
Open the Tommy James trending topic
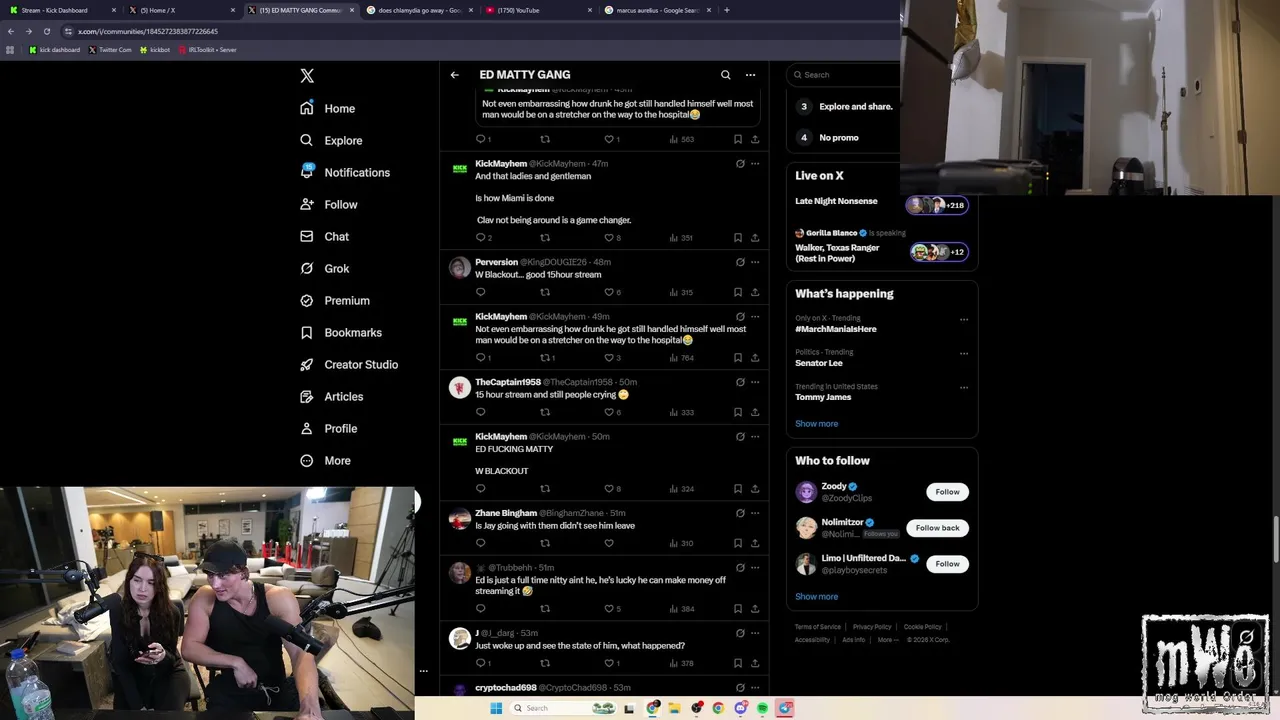[823, 397]
